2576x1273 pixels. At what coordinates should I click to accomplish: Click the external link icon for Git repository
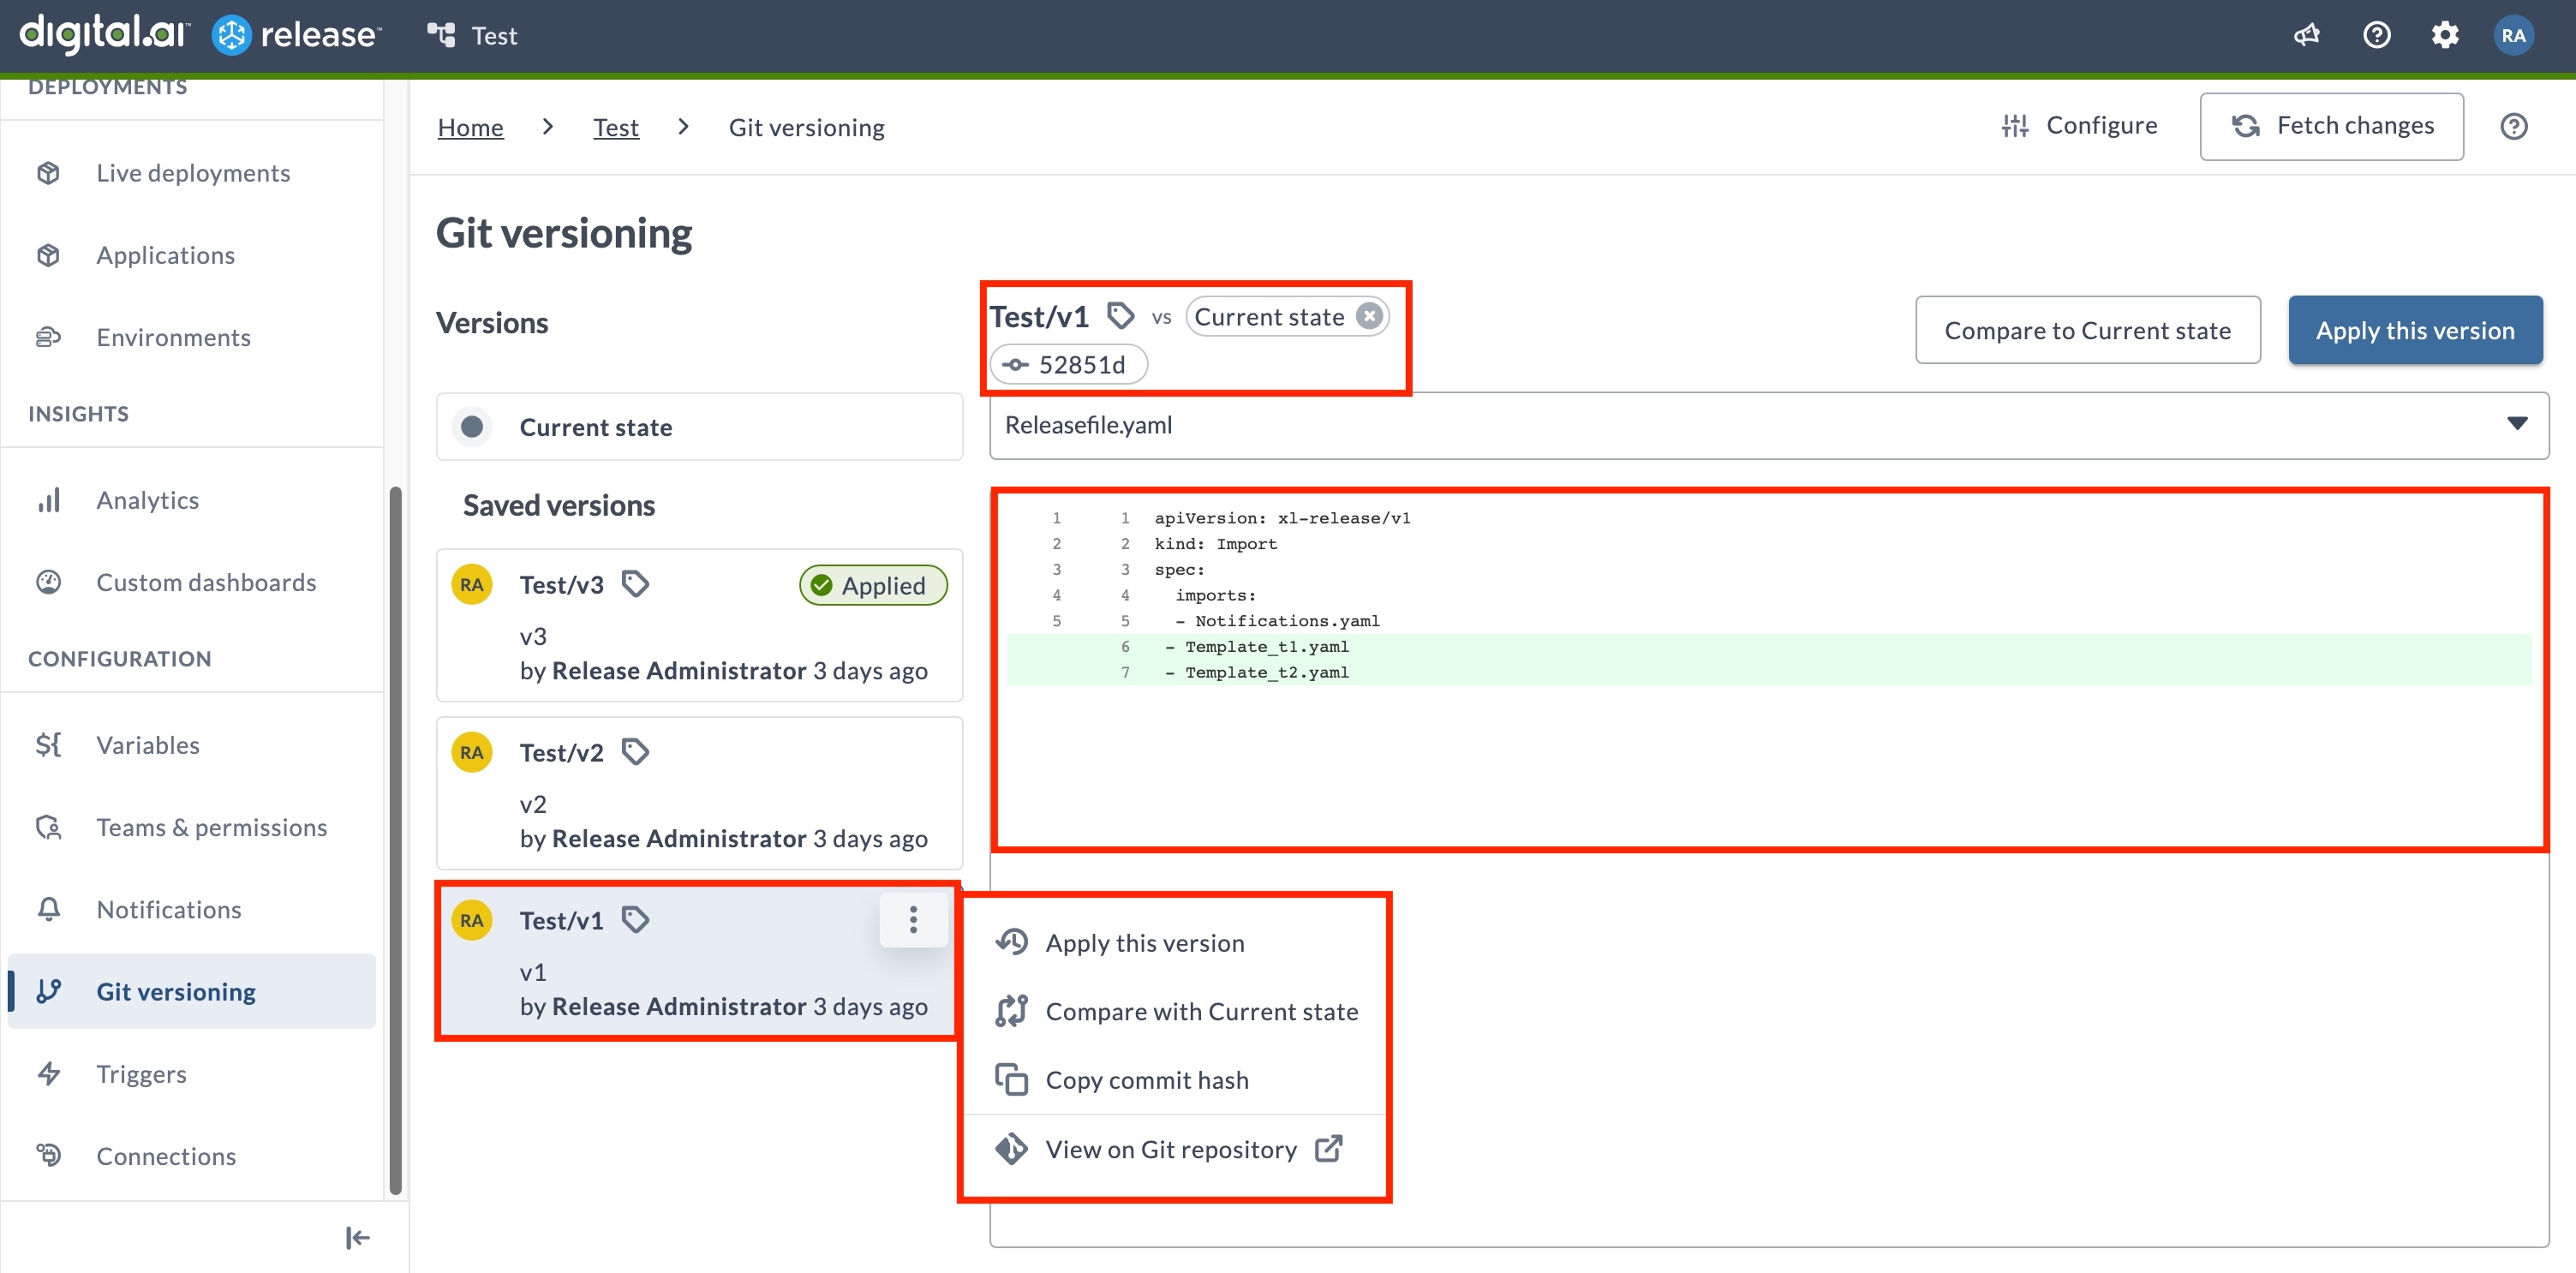click(x=1328, y=1148)
